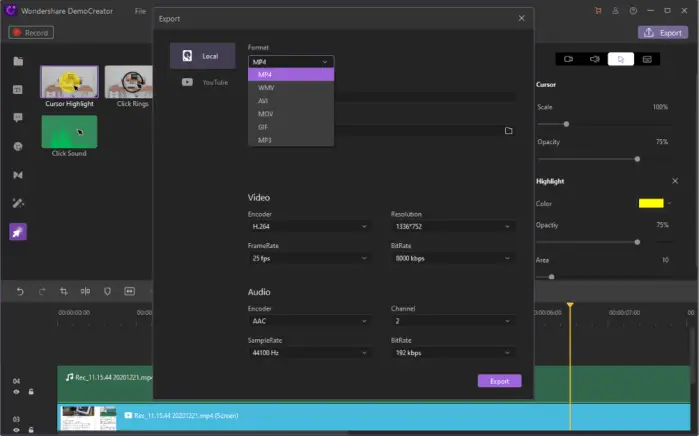Click the undo arrow in timeline toolbar
The width and height of the screenshot is (700, 436).
click(20, 291)
